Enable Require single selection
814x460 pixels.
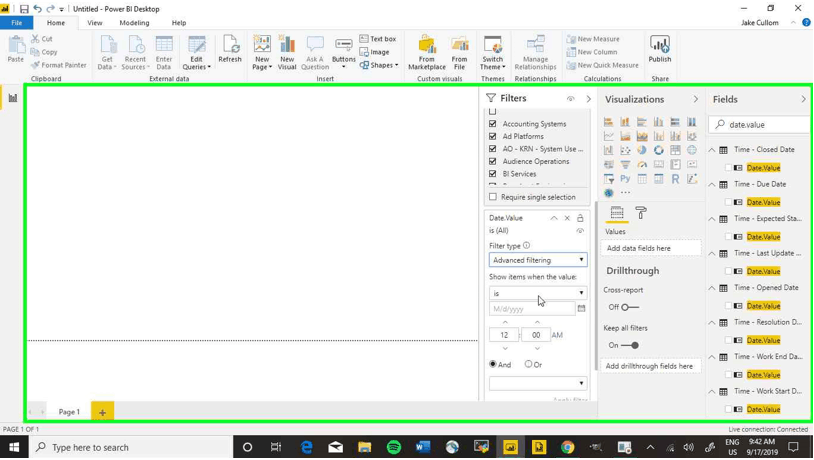pyautogui.click(x=493, y=197)
